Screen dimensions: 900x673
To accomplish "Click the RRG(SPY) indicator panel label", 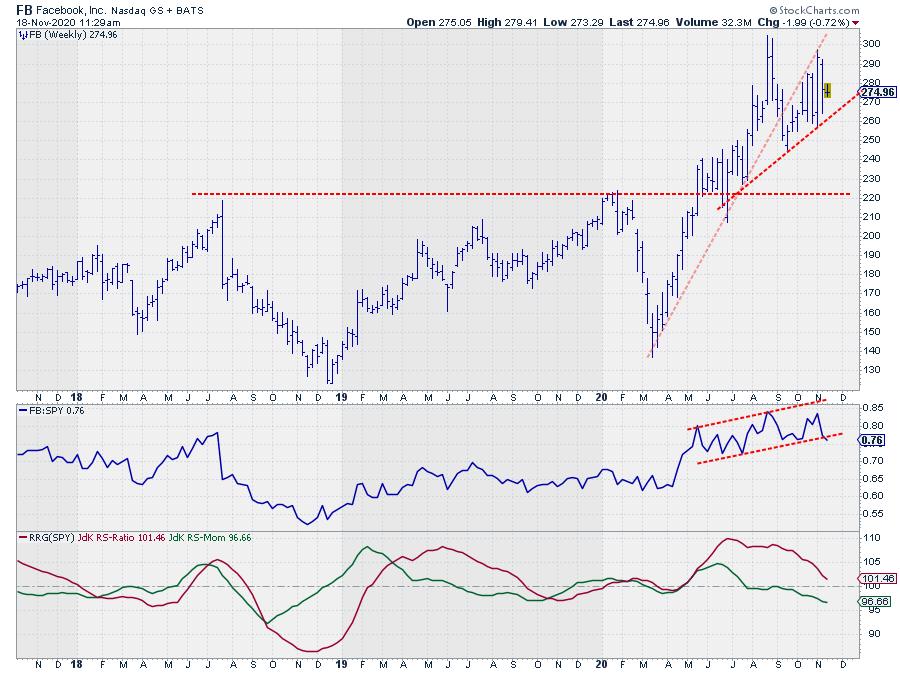I will [x=46, y=538].
